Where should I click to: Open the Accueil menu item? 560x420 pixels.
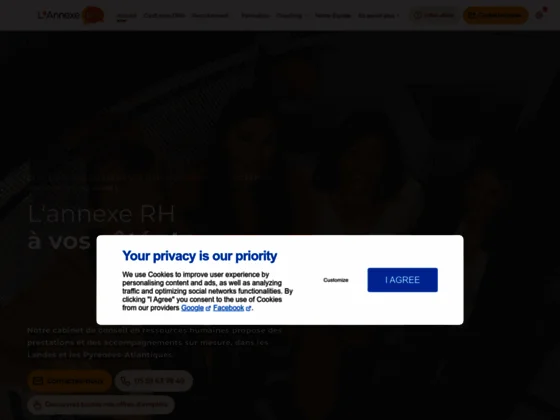pyautogui.click(x=127, y=15)
